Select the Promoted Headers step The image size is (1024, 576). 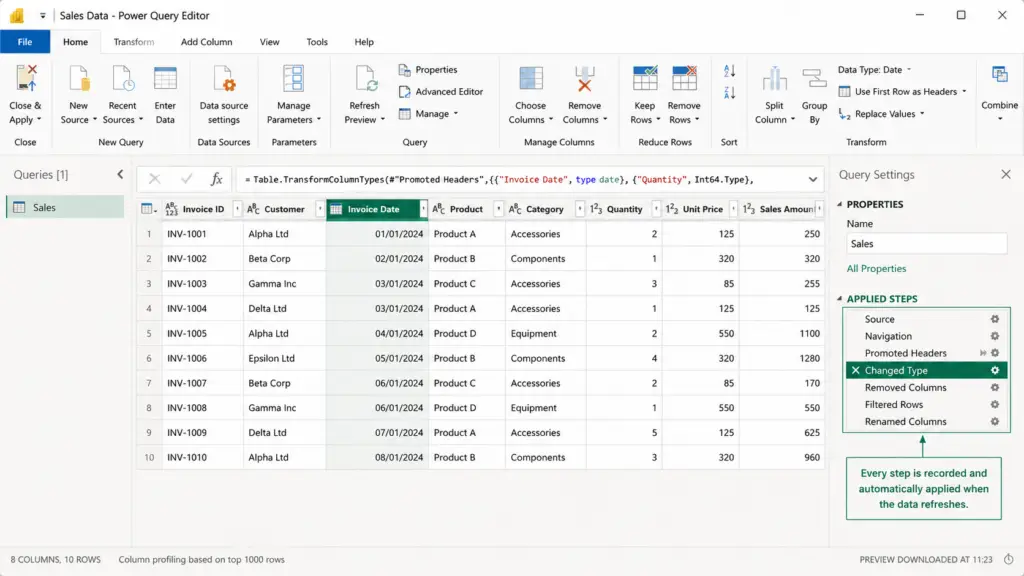tap(905, 353)
